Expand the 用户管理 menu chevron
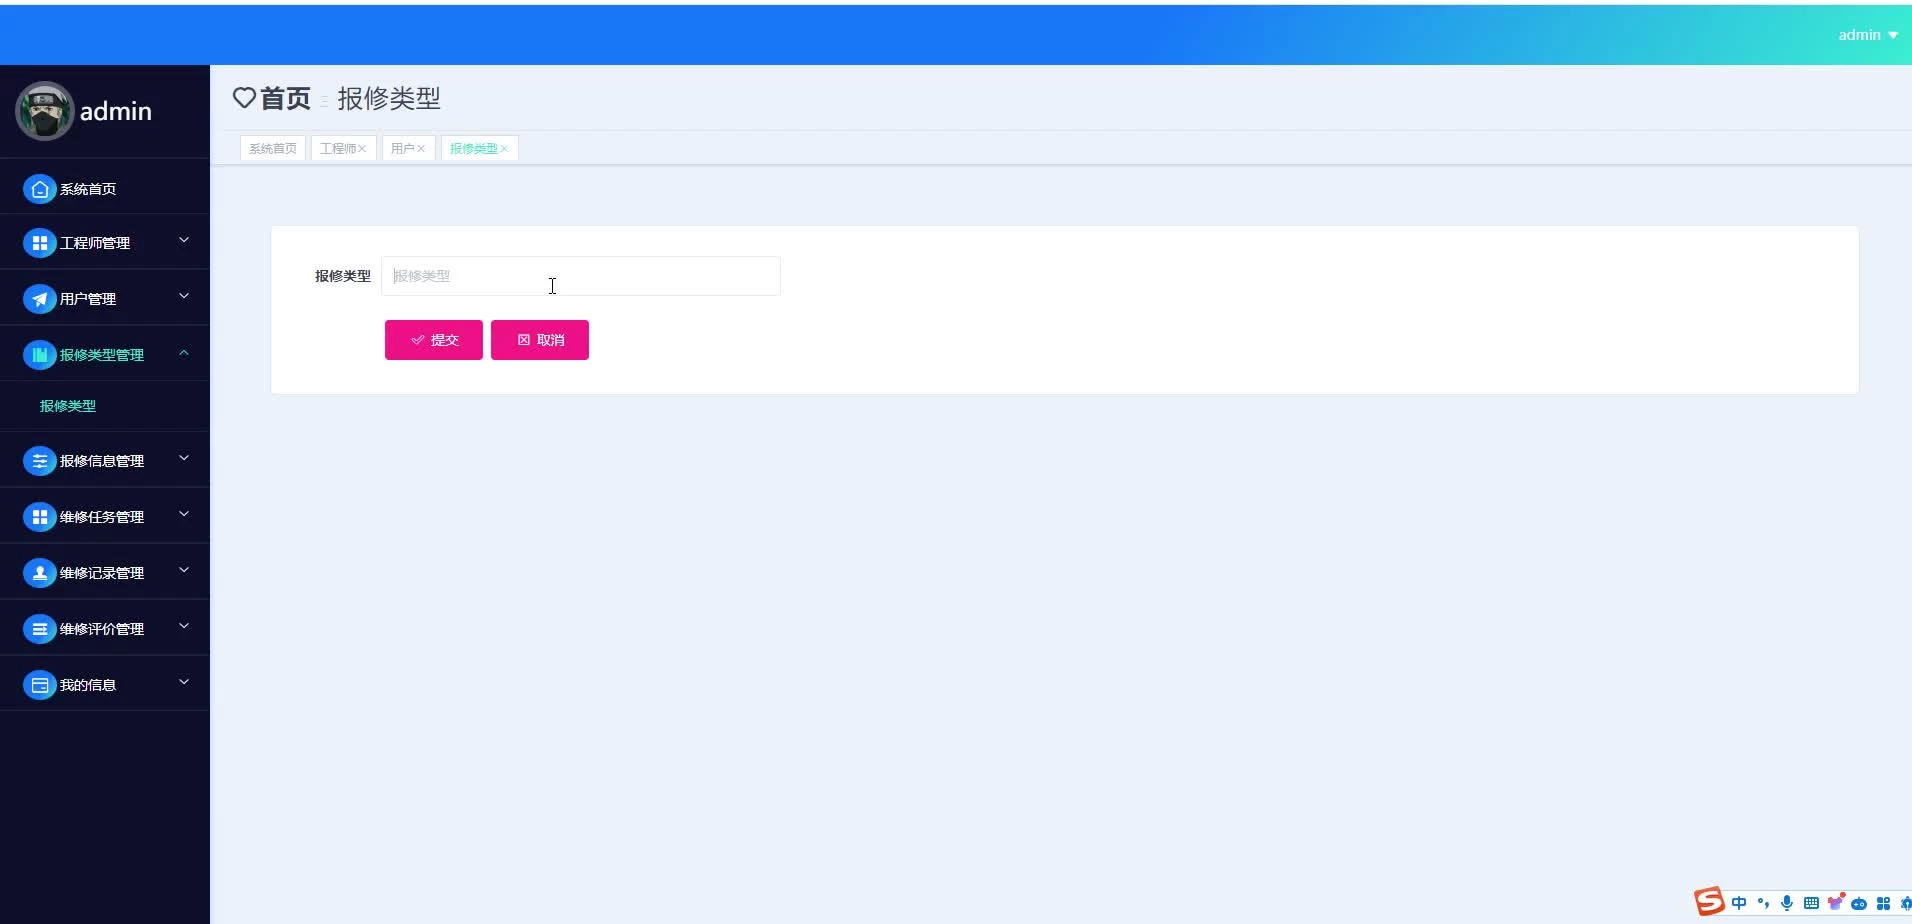This screenshot has height=924, width=1912. 184,296
